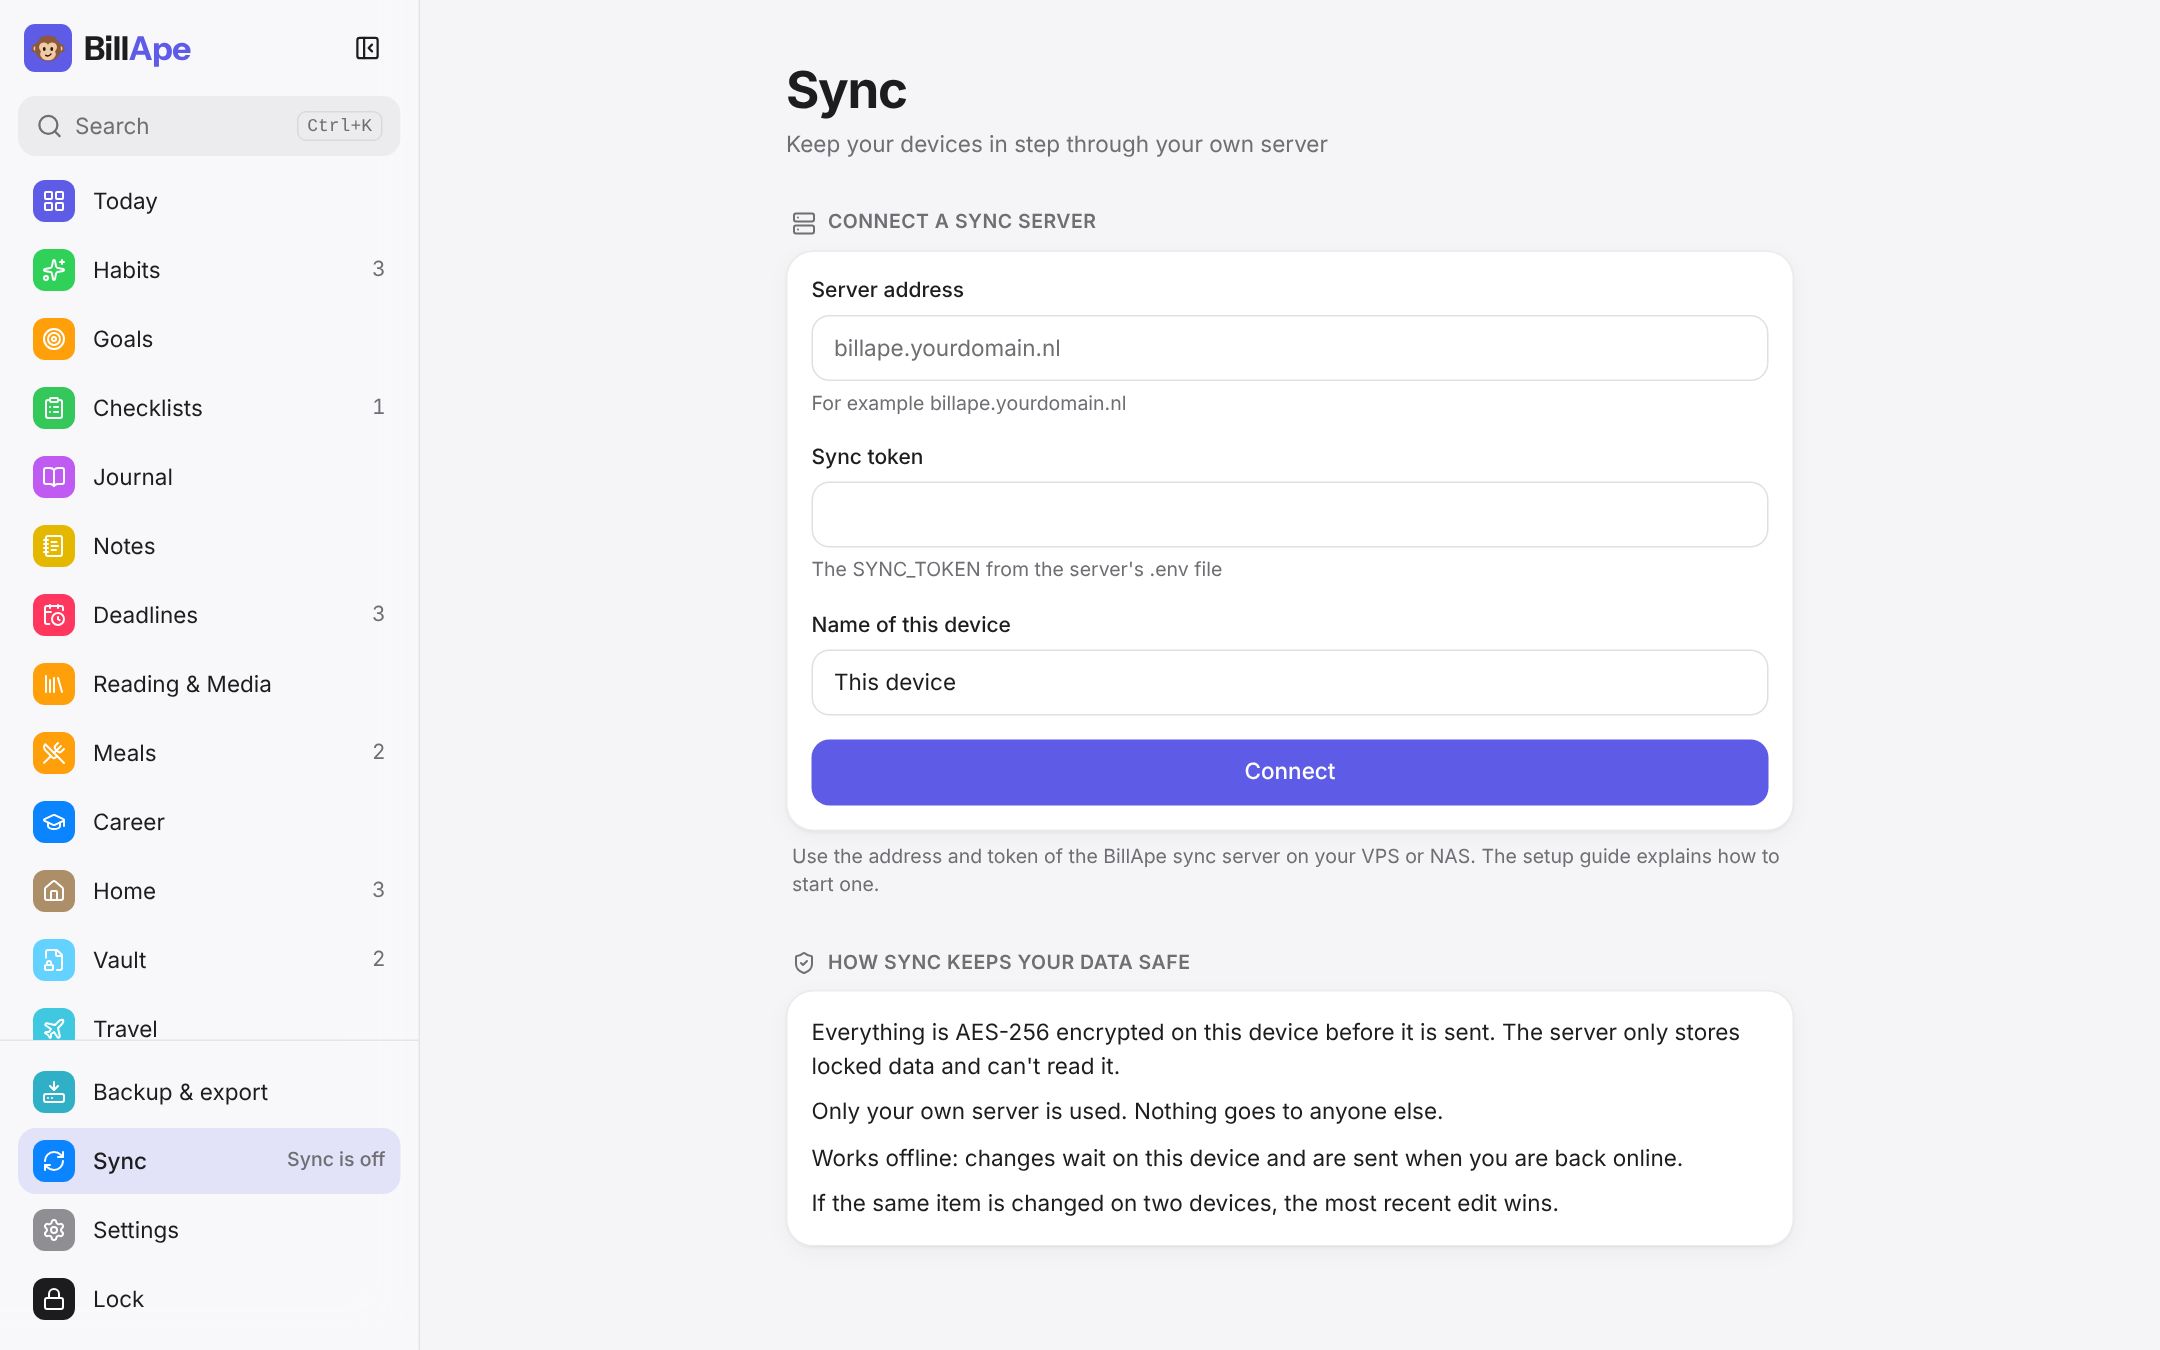This screenshot has height=1350, width=2160.
Task: Click the Search box in the sidebar
Action: point(209,126)
